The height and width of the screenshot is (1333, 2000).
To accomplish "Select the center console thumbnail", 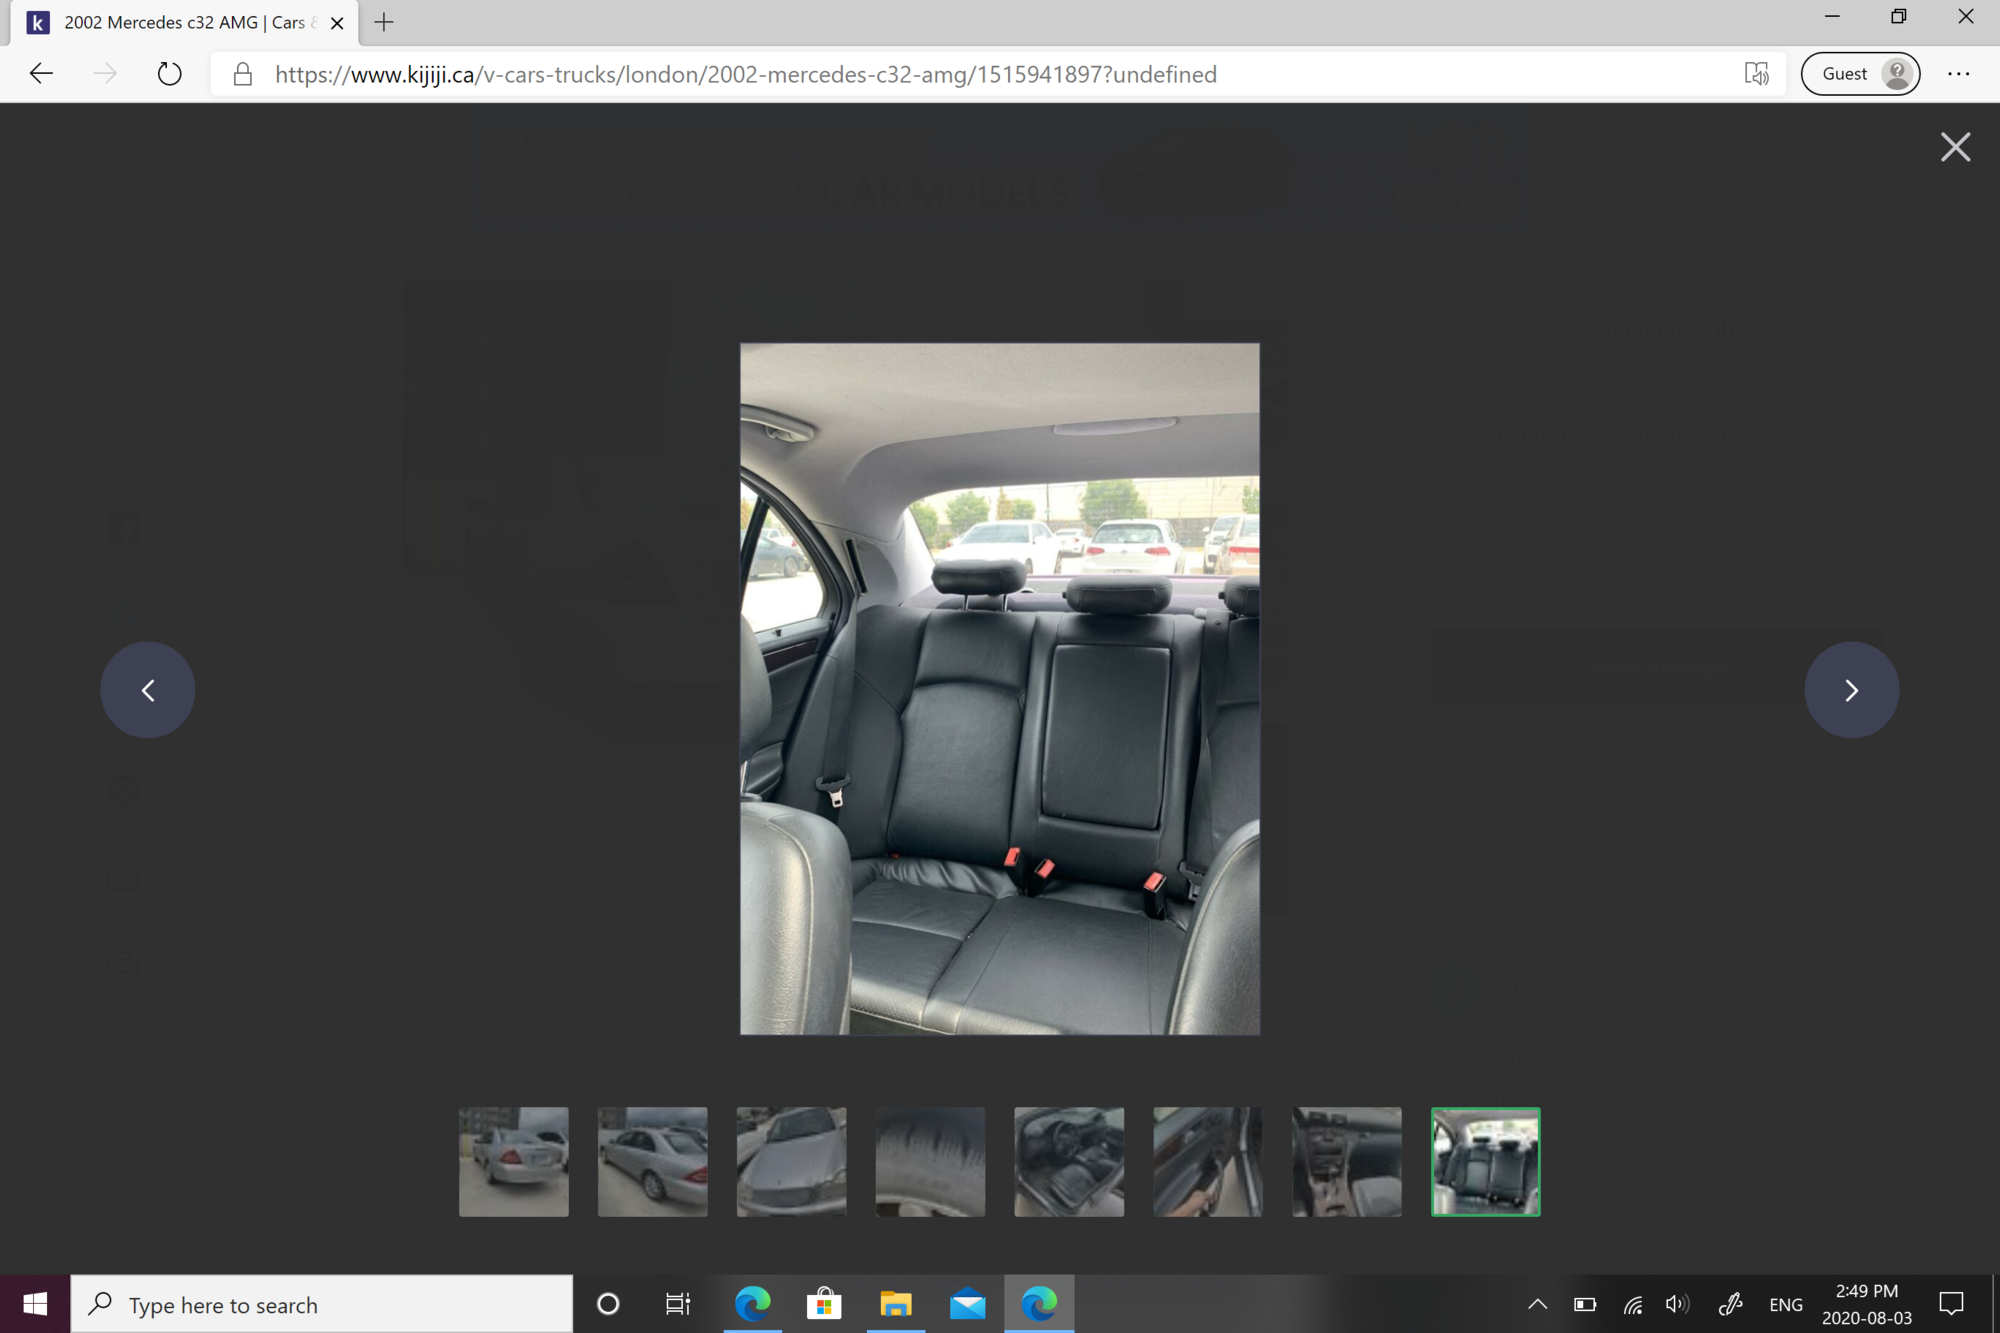I will 1347,1162.
